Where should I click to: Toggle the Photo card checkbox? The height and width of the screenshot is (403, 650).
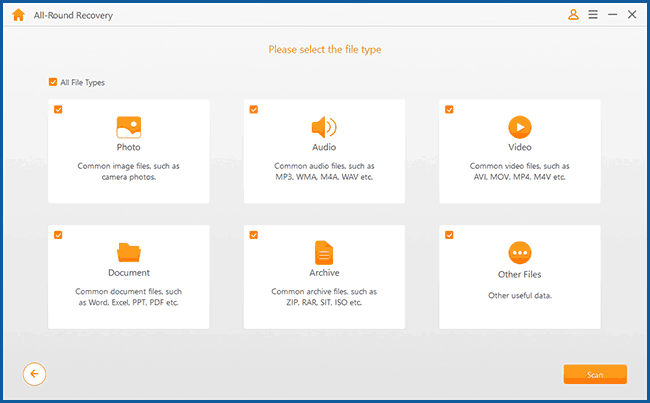(58, 110)
